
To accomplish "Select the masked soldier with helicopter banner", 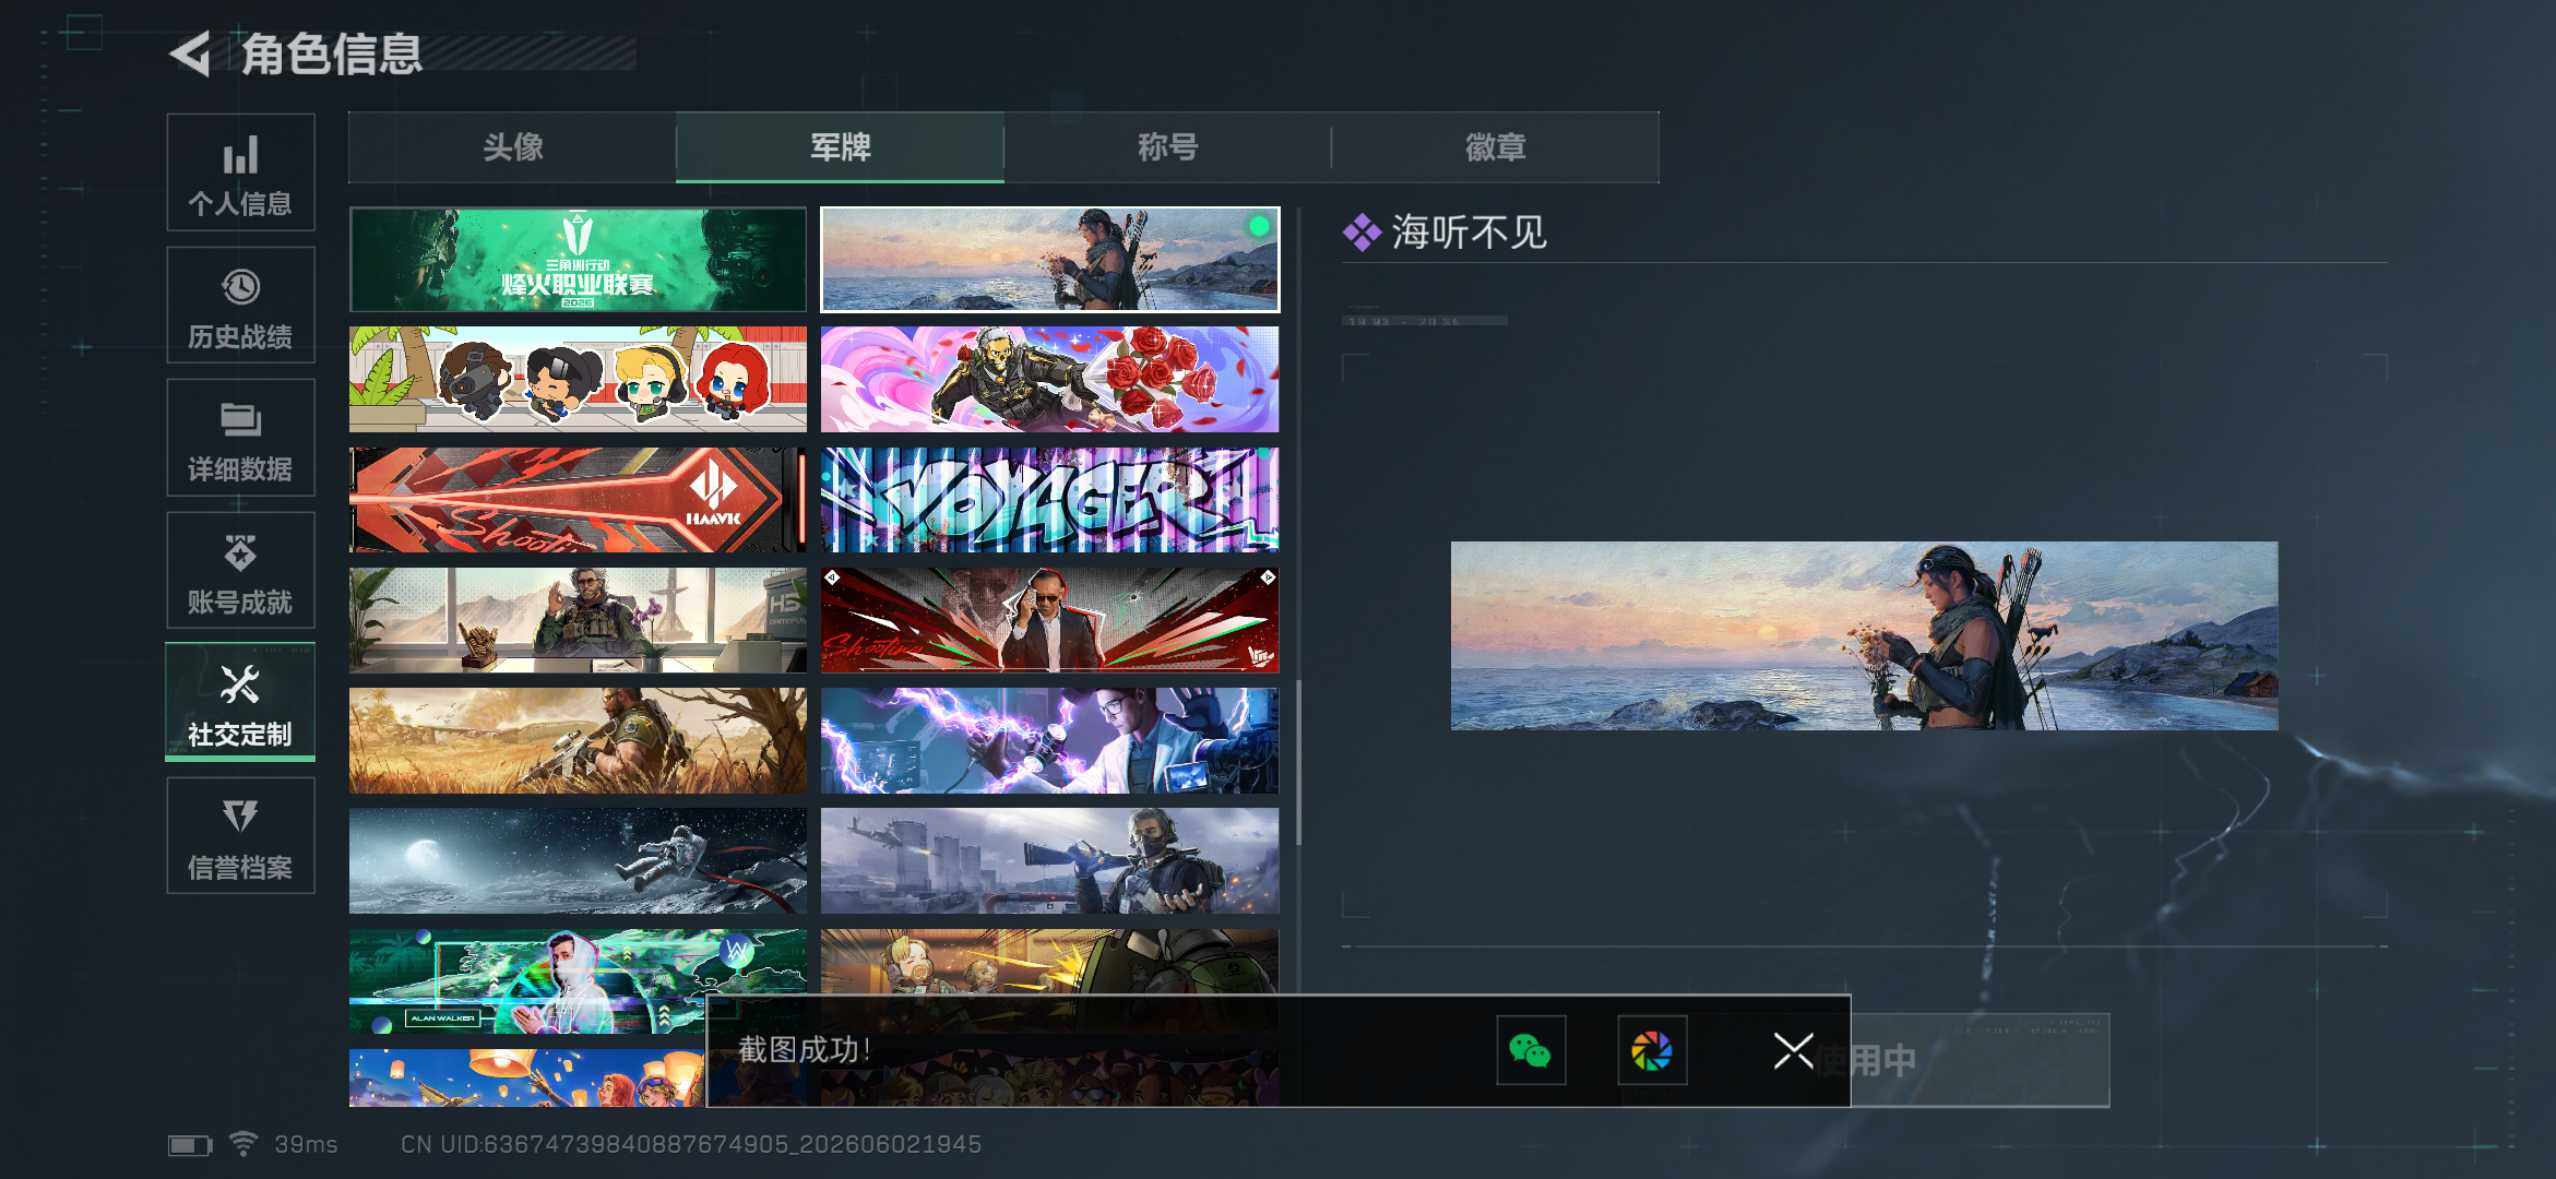I will point(1050,861).
